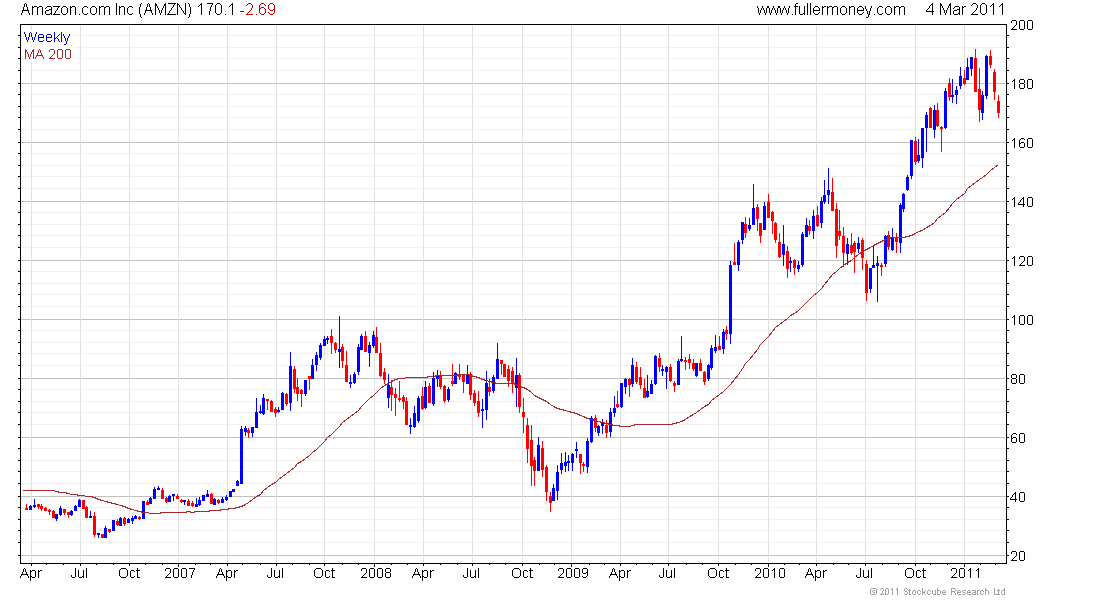Image resolution: width=1100 pixels, height=600 pixels.
Task: Click the 'Weekly' legend label
Action: point(47,37)
